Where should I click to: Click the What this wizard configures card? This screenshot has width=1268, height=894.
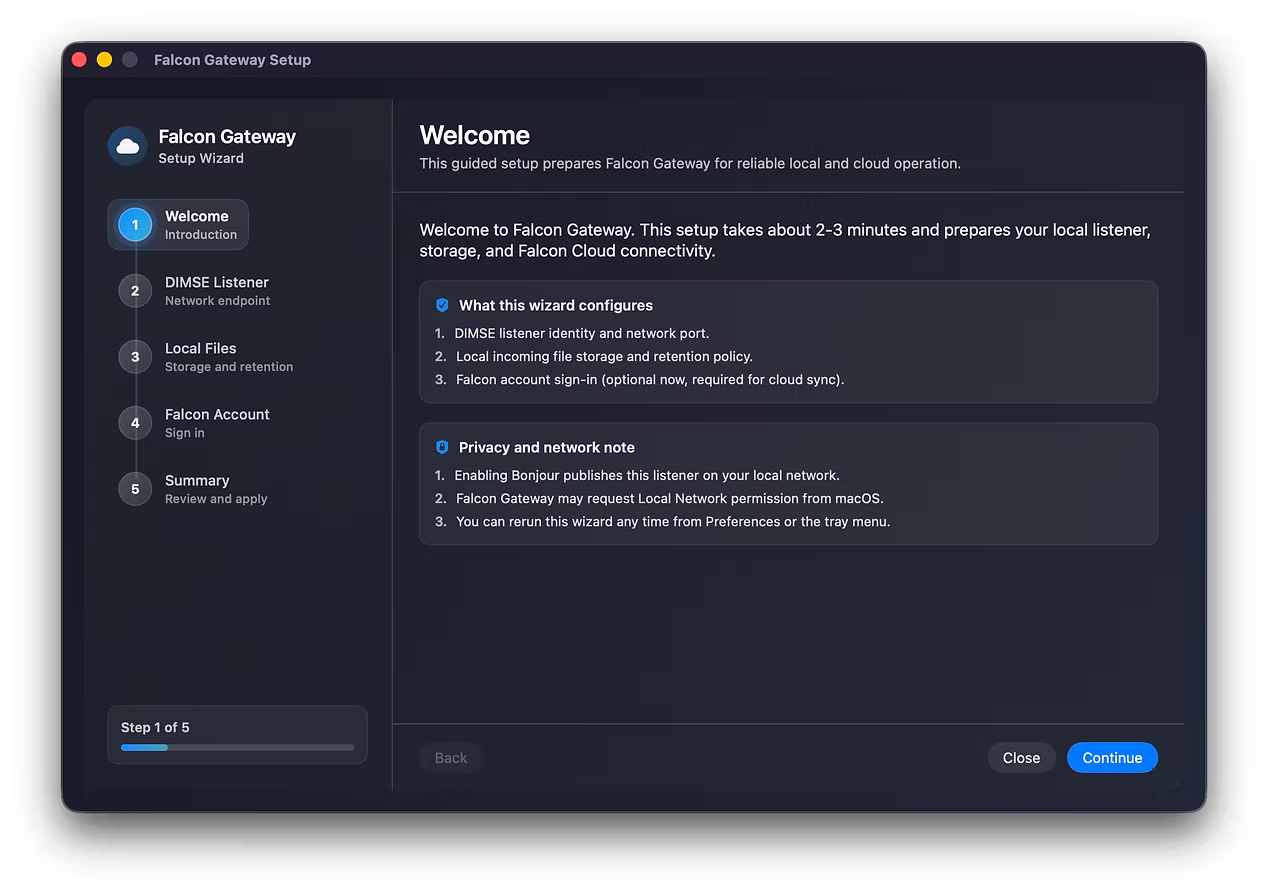click(x=789, y=340)
